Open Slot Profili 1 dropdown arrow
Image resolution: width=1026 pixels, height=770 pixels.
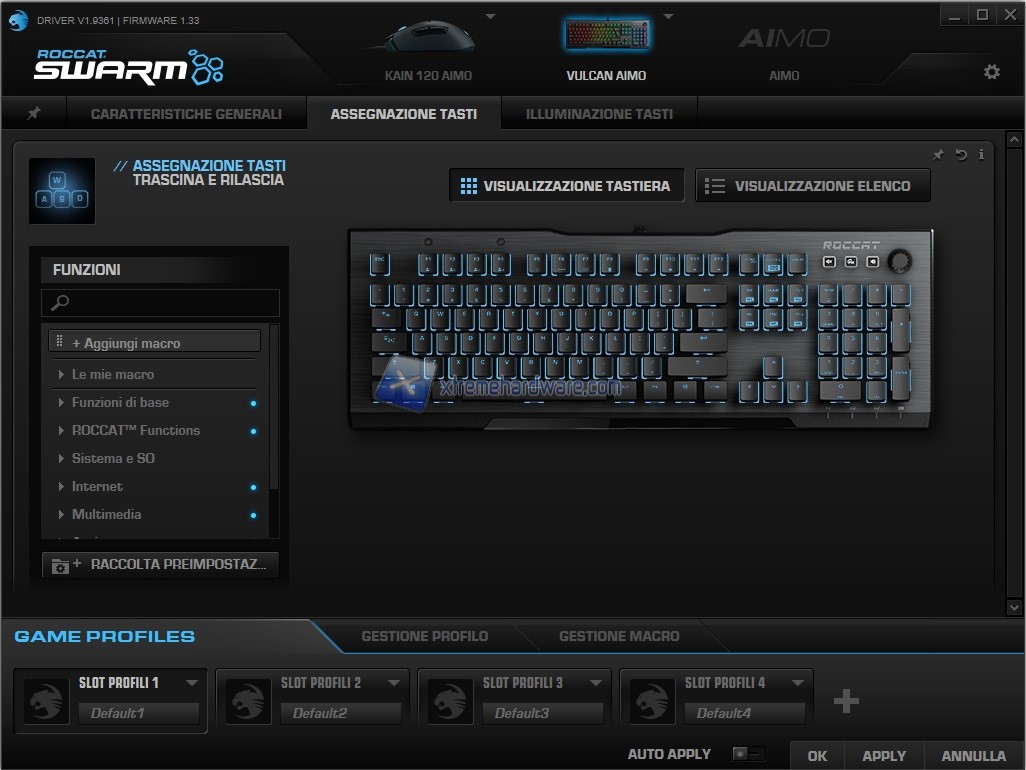coord(192,683)
